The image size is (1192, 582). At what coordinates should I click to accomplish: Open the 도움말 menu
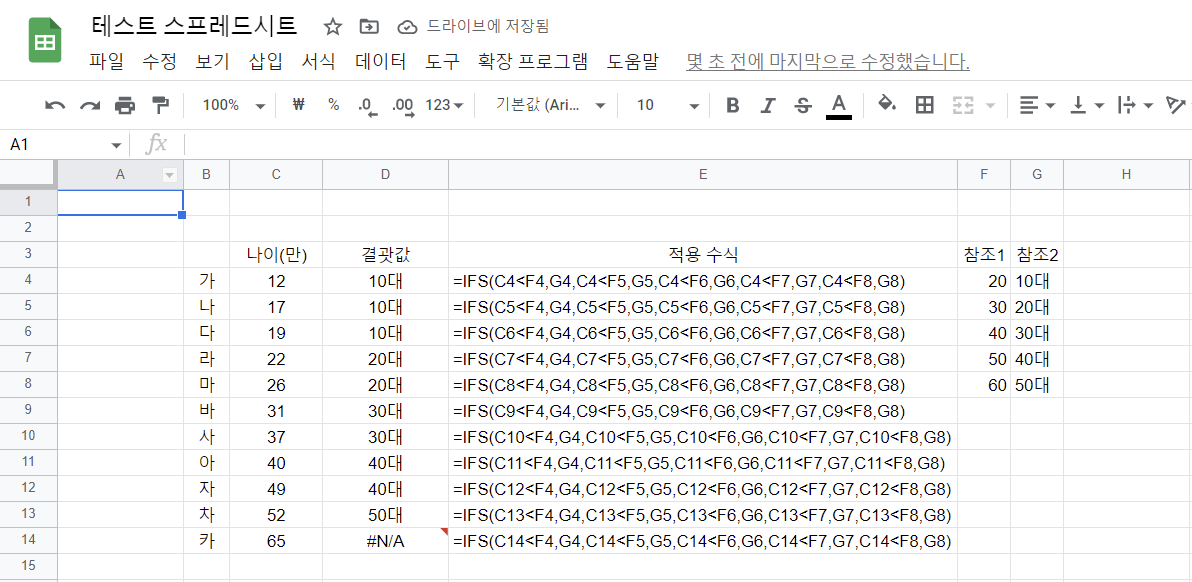[632, 62]
